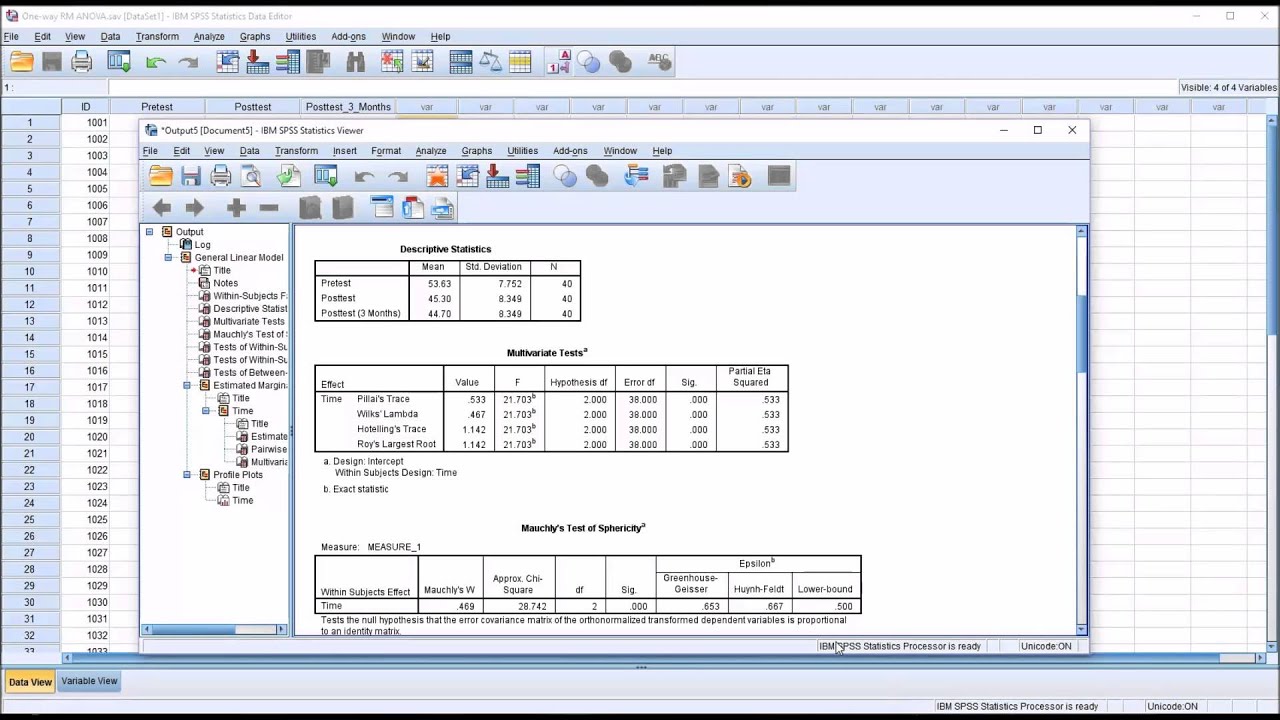Click Posttest_3_Months column header

click(x=348, y=107)
